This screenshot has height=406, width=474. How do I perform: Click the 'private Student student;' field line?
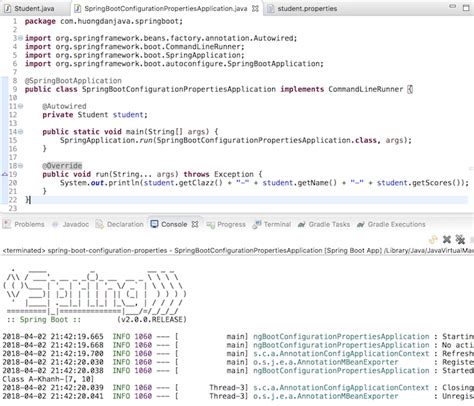click(95, 115)
